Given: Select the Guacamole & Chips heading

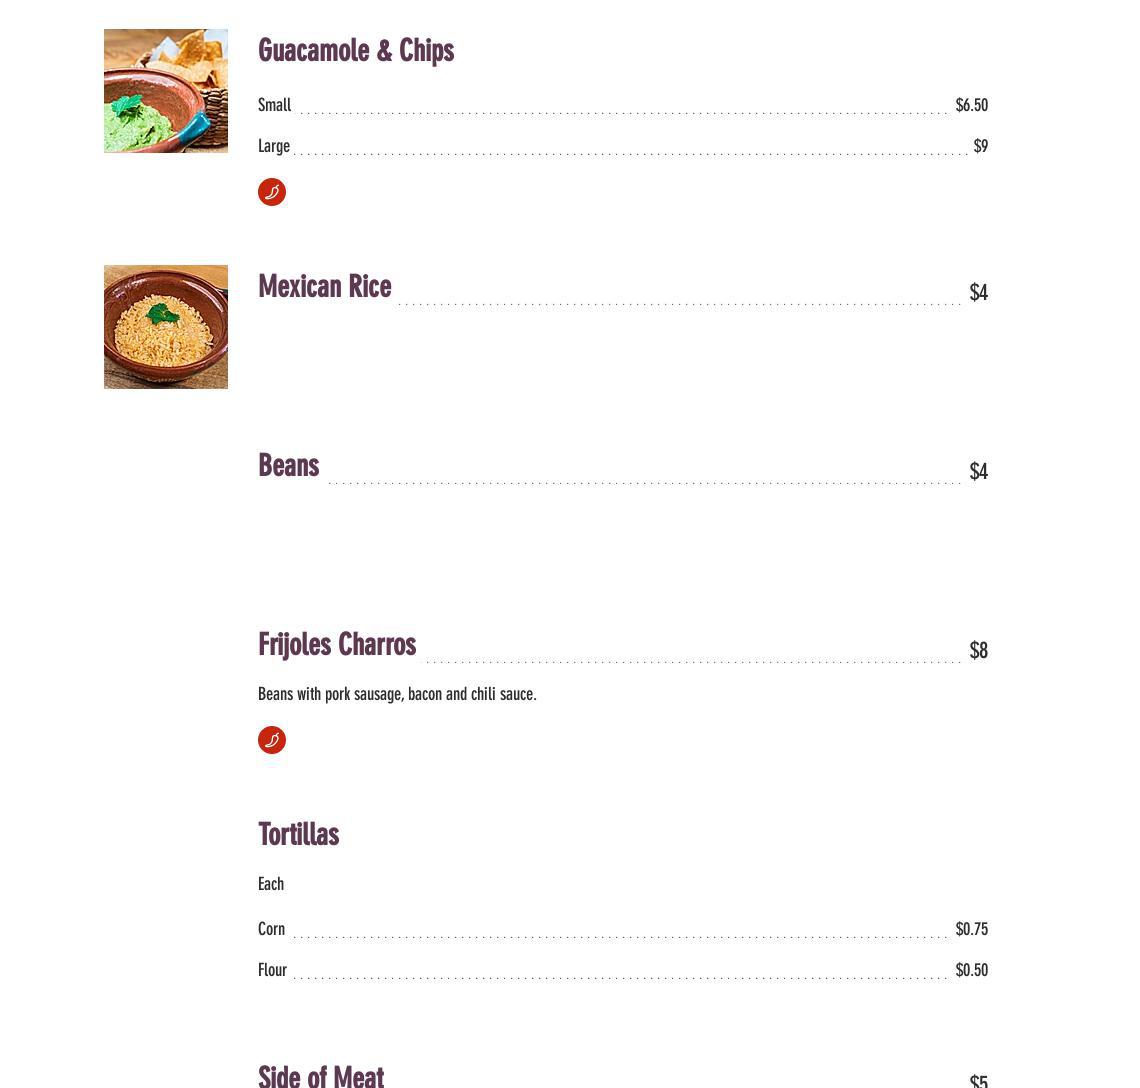Looking at the screenshot, I should pos(356,51).
